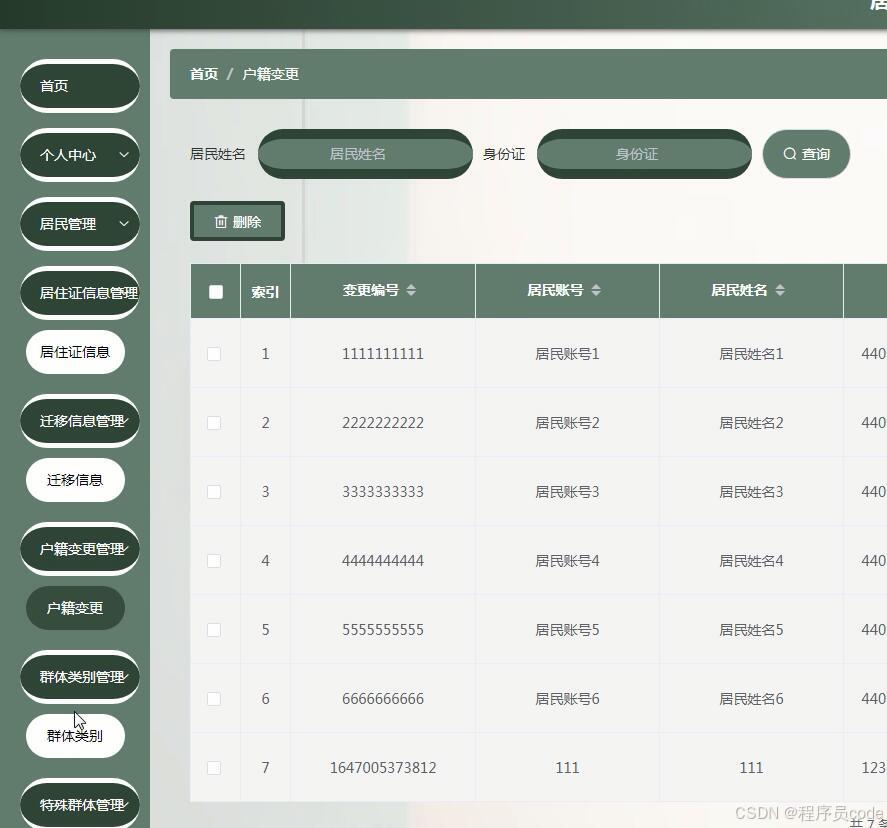Open the 迁移信息 submenu item
Viewport: 887px width, 828px height.
coord(75,480)
